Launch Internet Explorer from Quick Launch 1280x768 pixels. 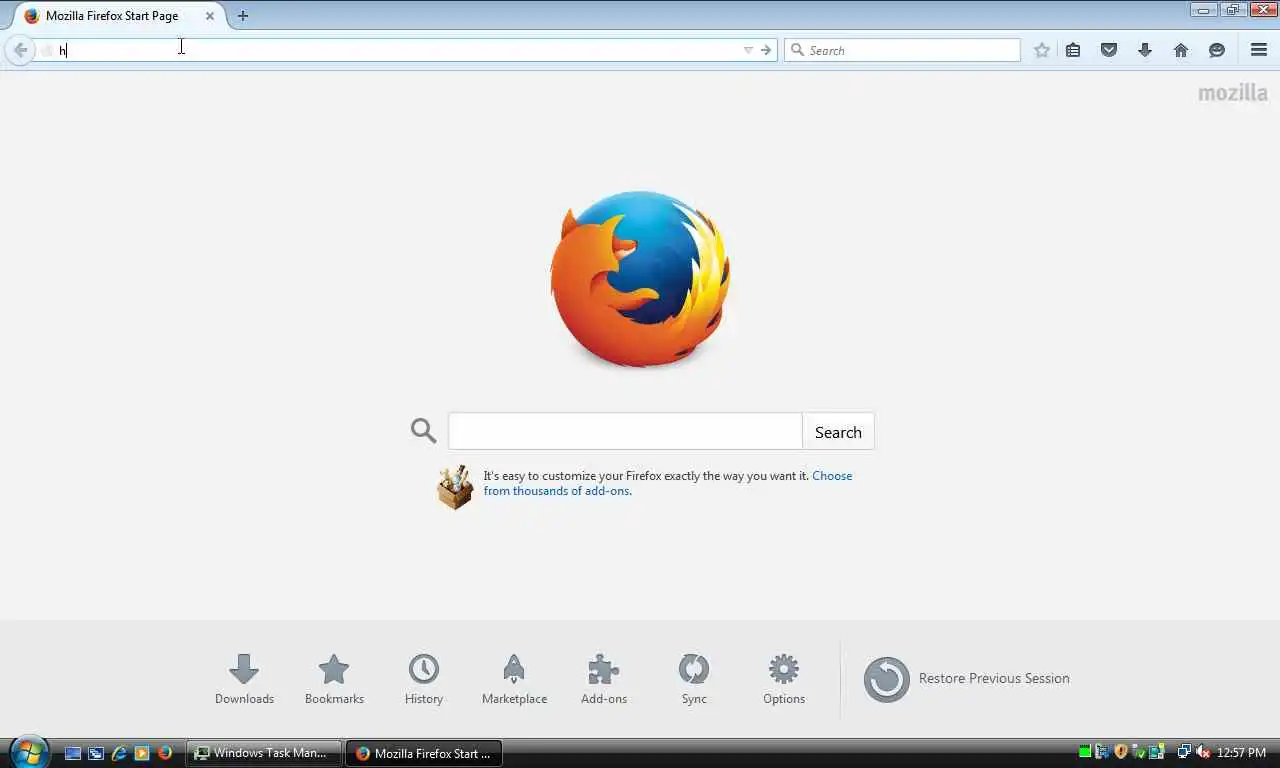tap(119, 753)
